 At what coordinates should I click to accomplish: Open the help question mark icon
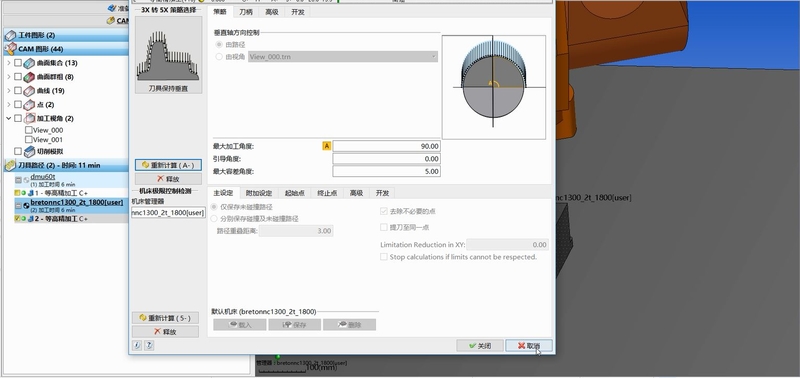pyautogui.click(x=148, y=345)
